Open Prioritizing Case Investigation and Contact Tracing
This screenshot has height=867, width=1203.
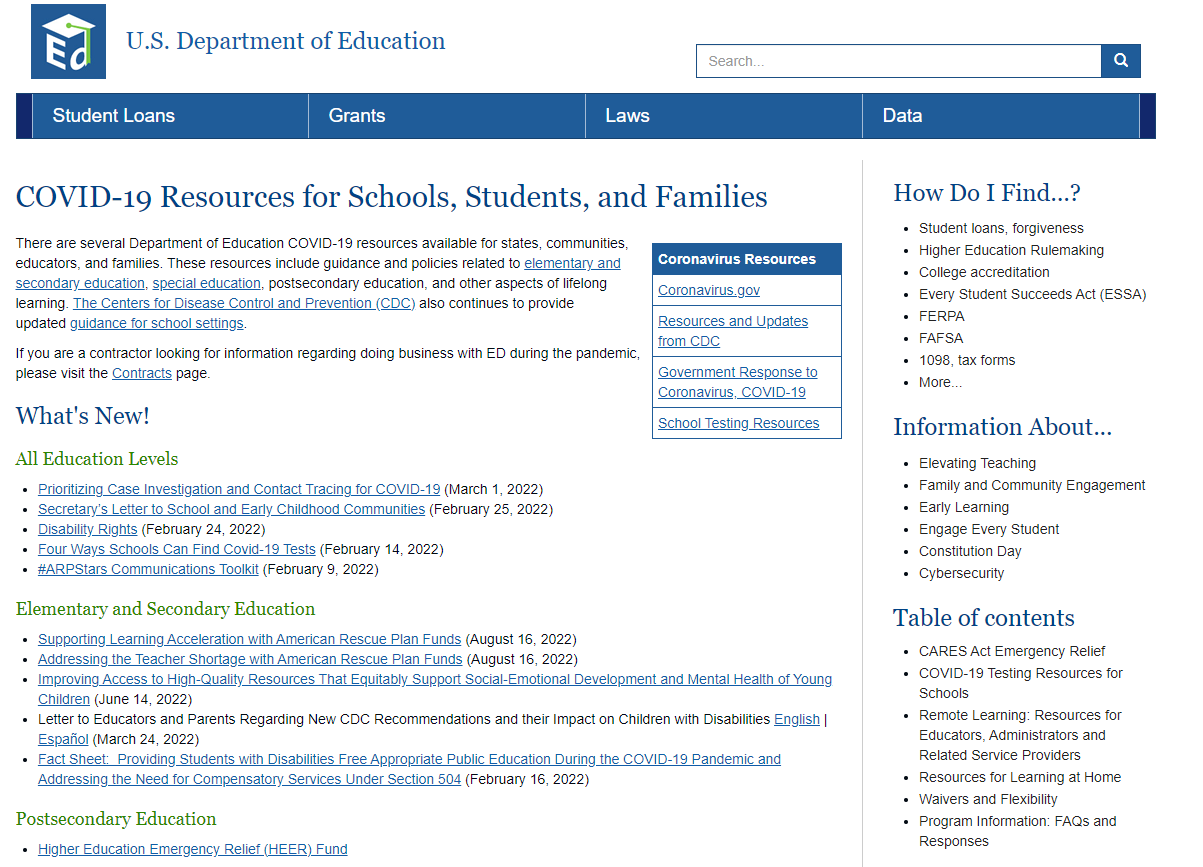(x=239, y=489)
